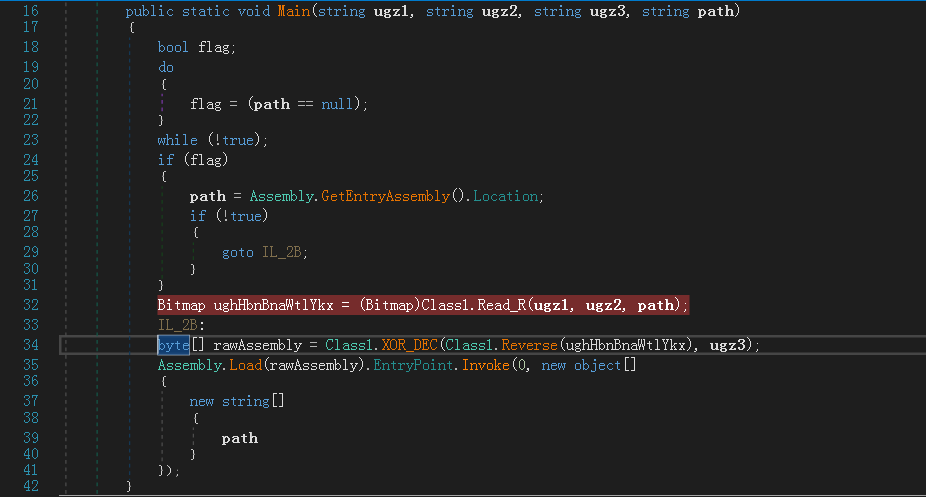This screenshot has height=497, width=926.
Task: Click 'if (flag)' statement on line 24
Action: click(x=193, y=160)
